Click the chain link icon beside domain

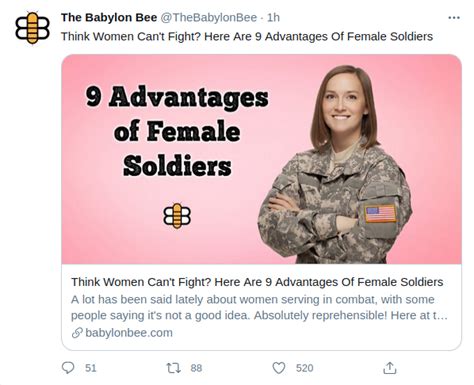point(77,333)
